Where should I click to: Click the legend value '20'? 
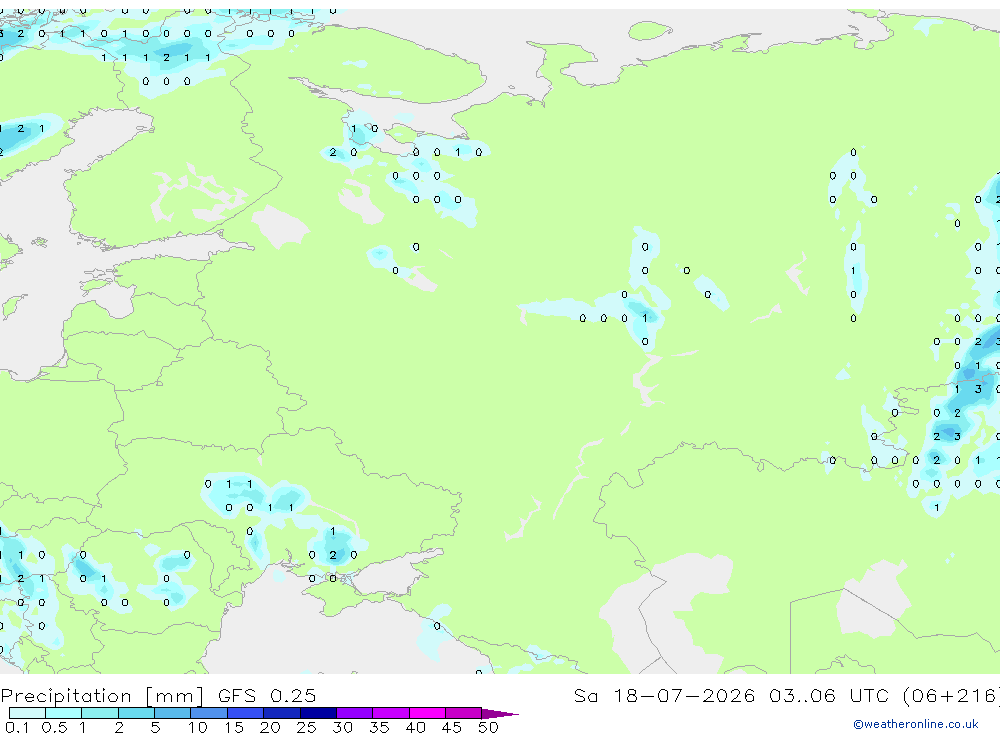(270, 727)
